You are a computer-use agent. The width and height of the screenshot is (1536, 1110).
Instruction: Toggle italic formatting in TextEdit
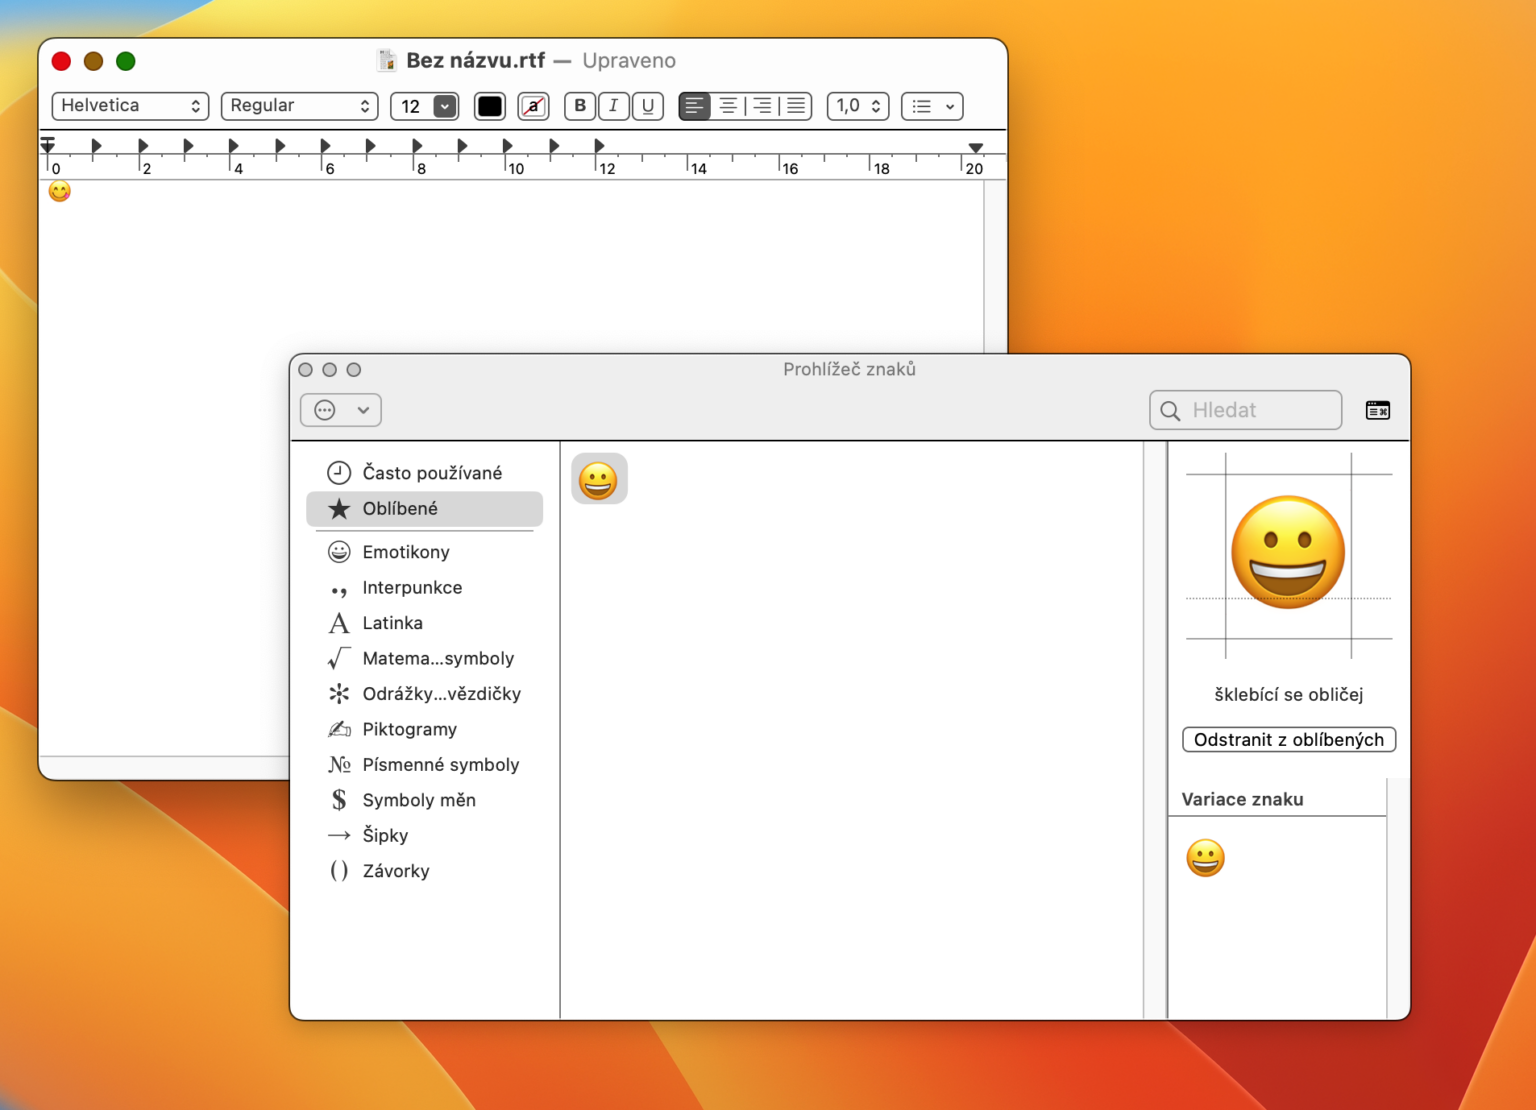[614, 106]
